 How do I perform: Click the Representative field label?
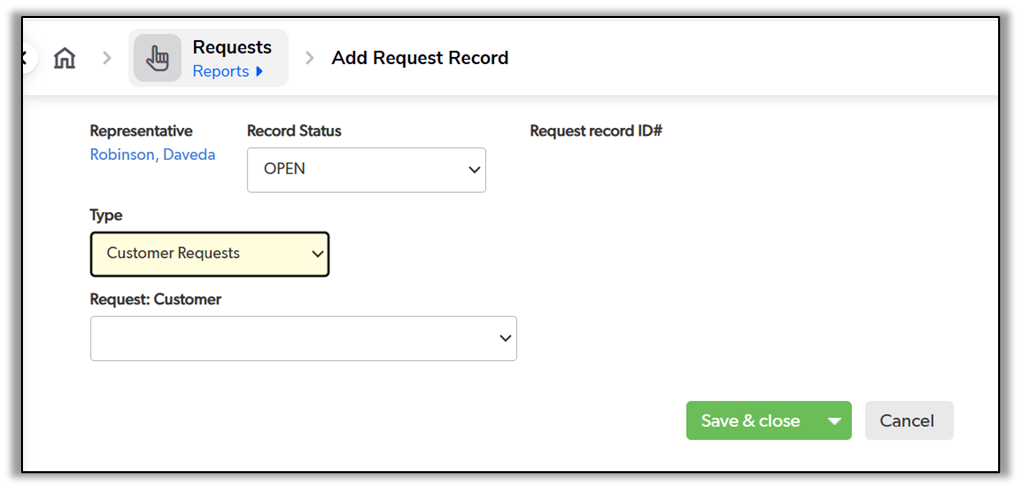point(141,131)
